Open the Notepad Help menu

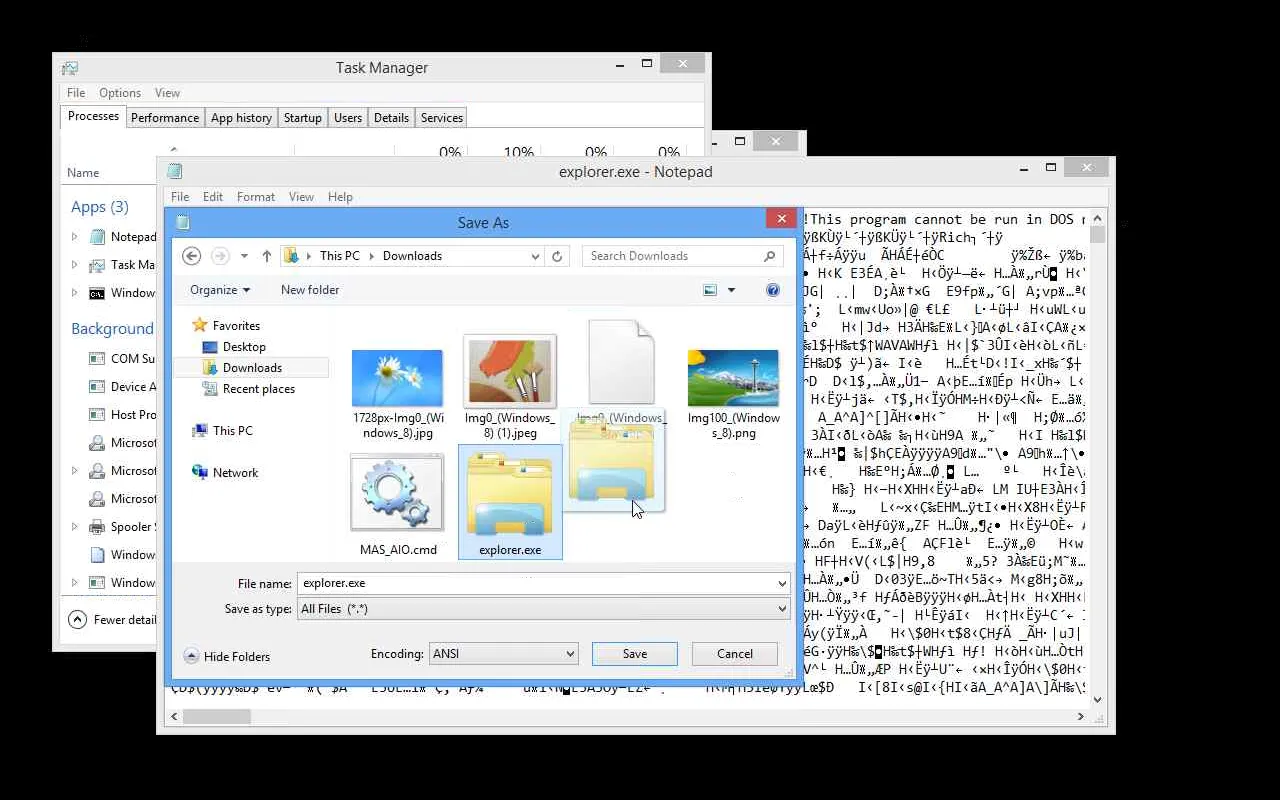point(340,197)
